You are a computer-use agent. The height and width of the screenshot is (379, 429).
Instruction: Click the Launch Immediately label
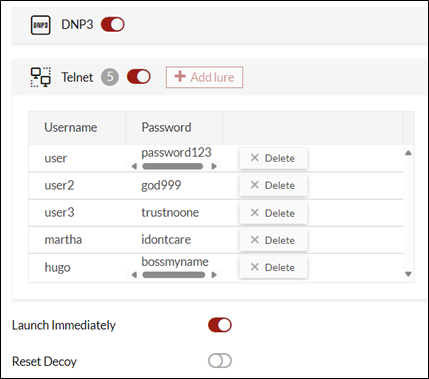pos(64,325)
